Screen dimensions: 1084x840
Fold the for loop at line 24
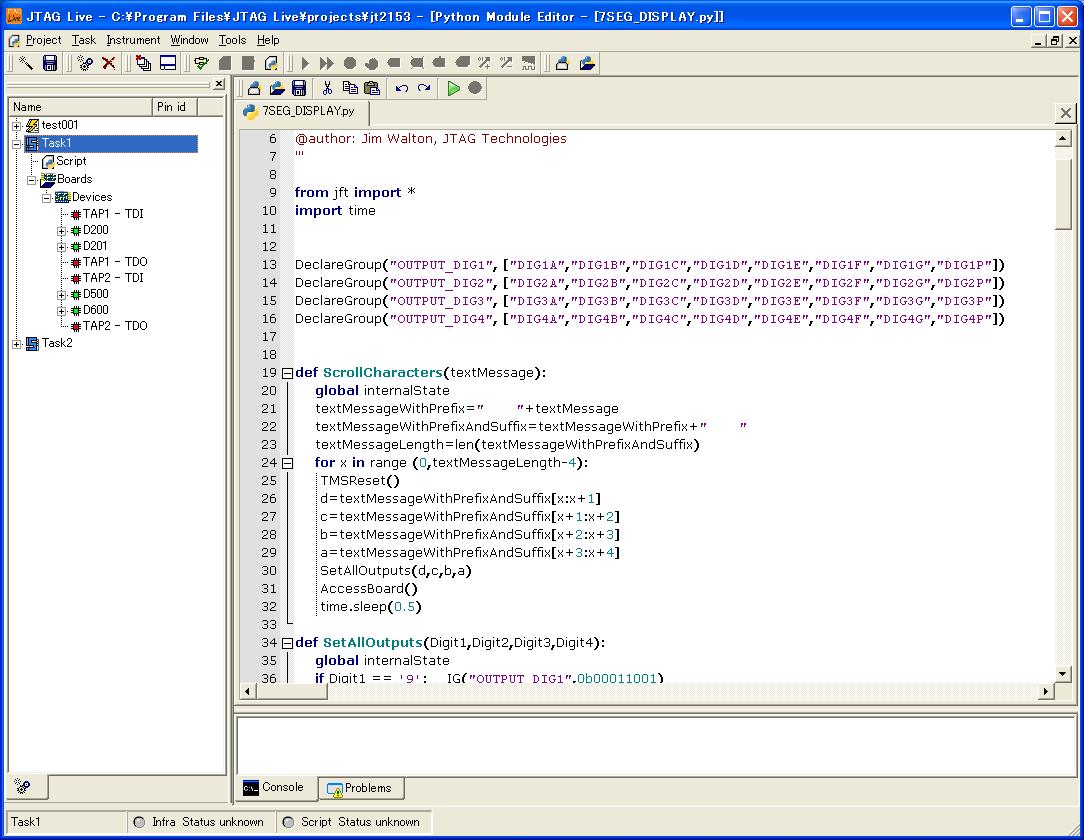(288, 463)
